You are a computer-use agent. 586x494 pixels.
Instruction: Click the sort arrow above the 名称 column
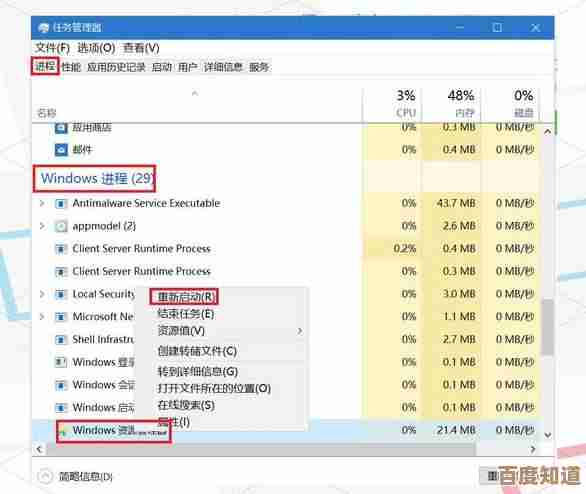tap(195, 93)
